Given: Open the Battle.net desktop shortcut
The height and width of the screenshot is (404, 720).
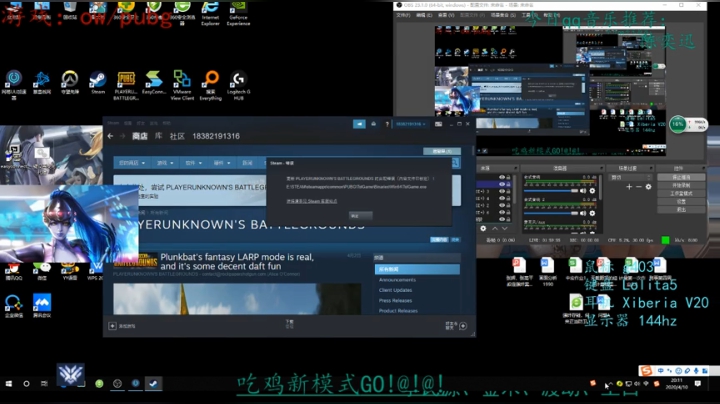Looking at the screenshot, I should pos(42,83).
